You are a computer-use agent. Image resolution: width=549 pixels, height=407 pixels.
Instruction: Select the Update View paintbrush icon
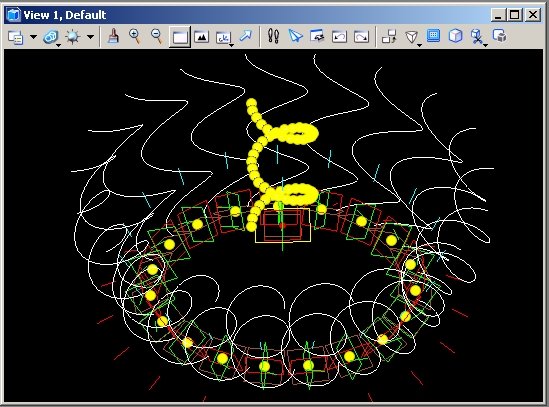click(x=113, y=36)
